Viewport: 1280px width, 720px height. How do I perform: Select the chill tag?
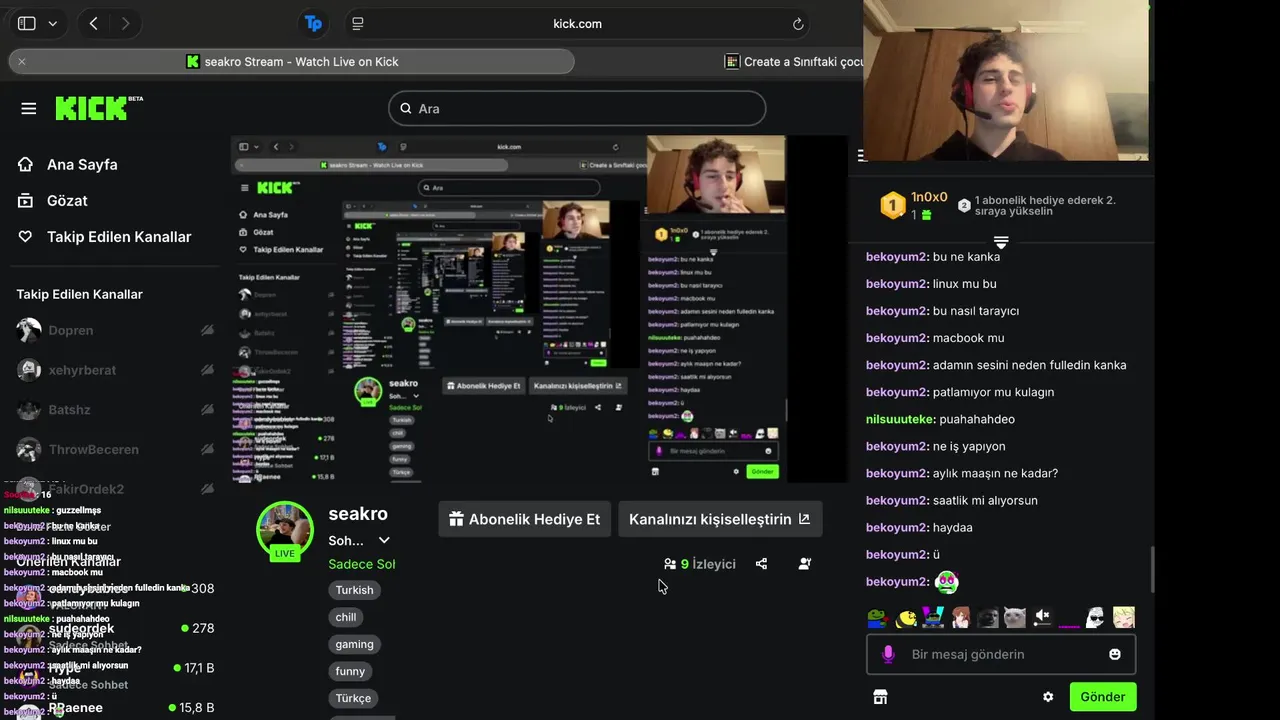tap(346, 617)
